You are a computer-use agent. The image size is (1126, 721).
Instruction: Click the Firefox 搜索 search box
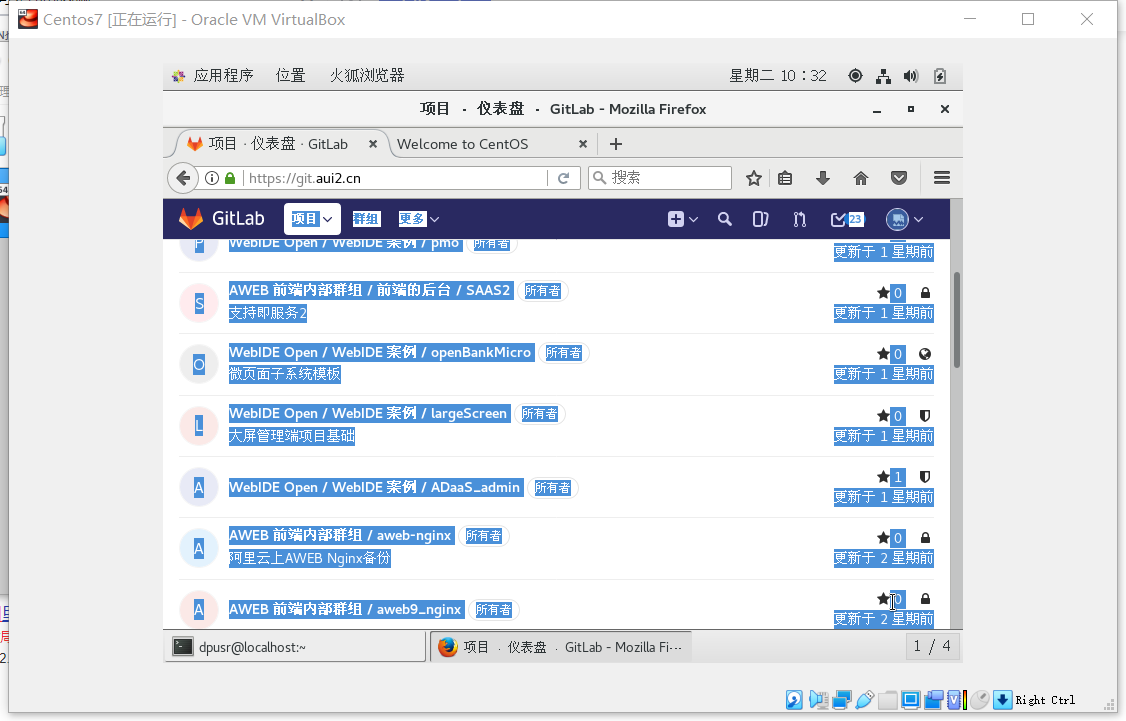[660, 178]
